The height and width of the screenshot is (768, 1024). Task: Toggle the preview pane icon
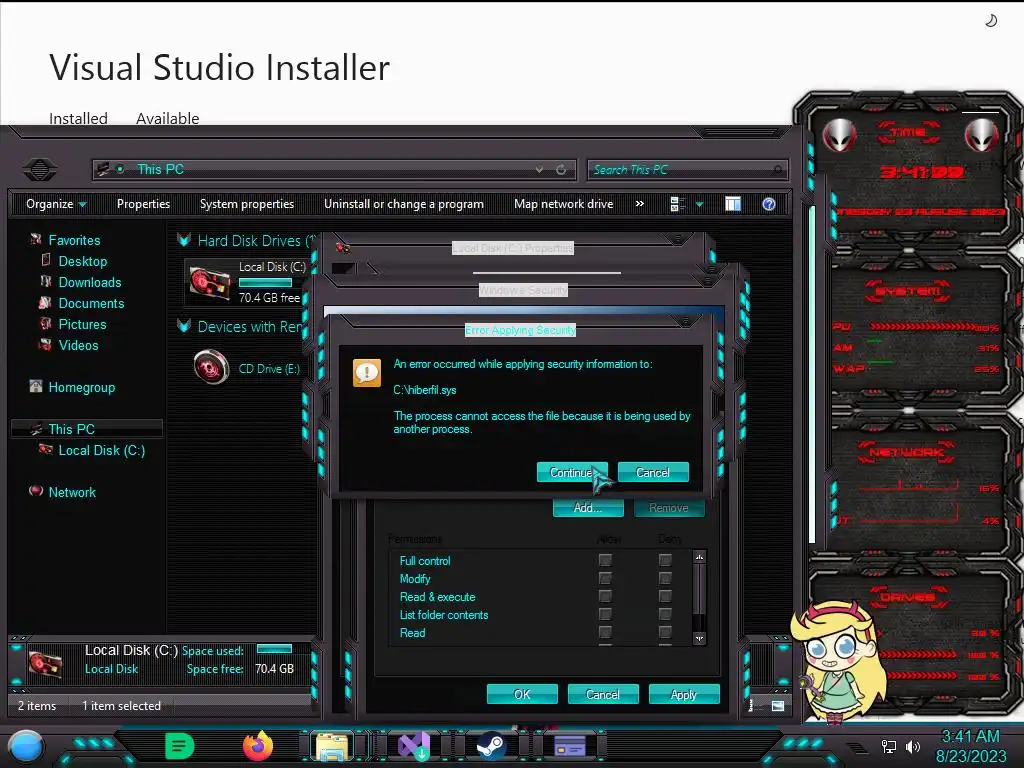(733, 204)
